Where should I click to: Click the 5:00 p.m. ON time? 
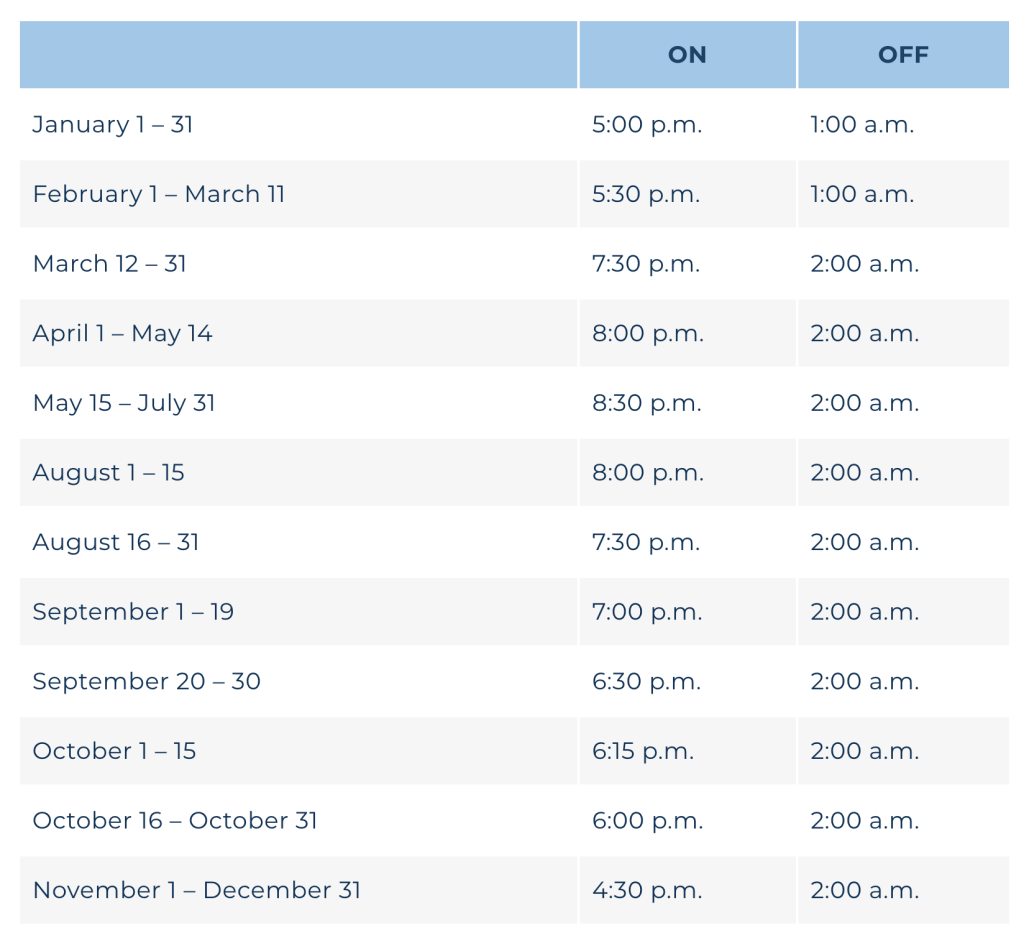(x=647, y=124)
